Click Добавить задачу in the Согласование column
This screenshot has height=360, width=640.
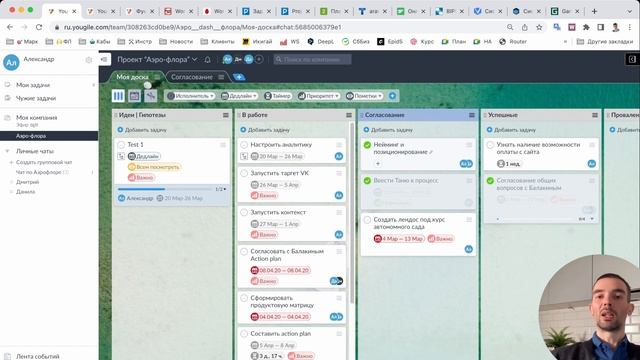(388, 130)
